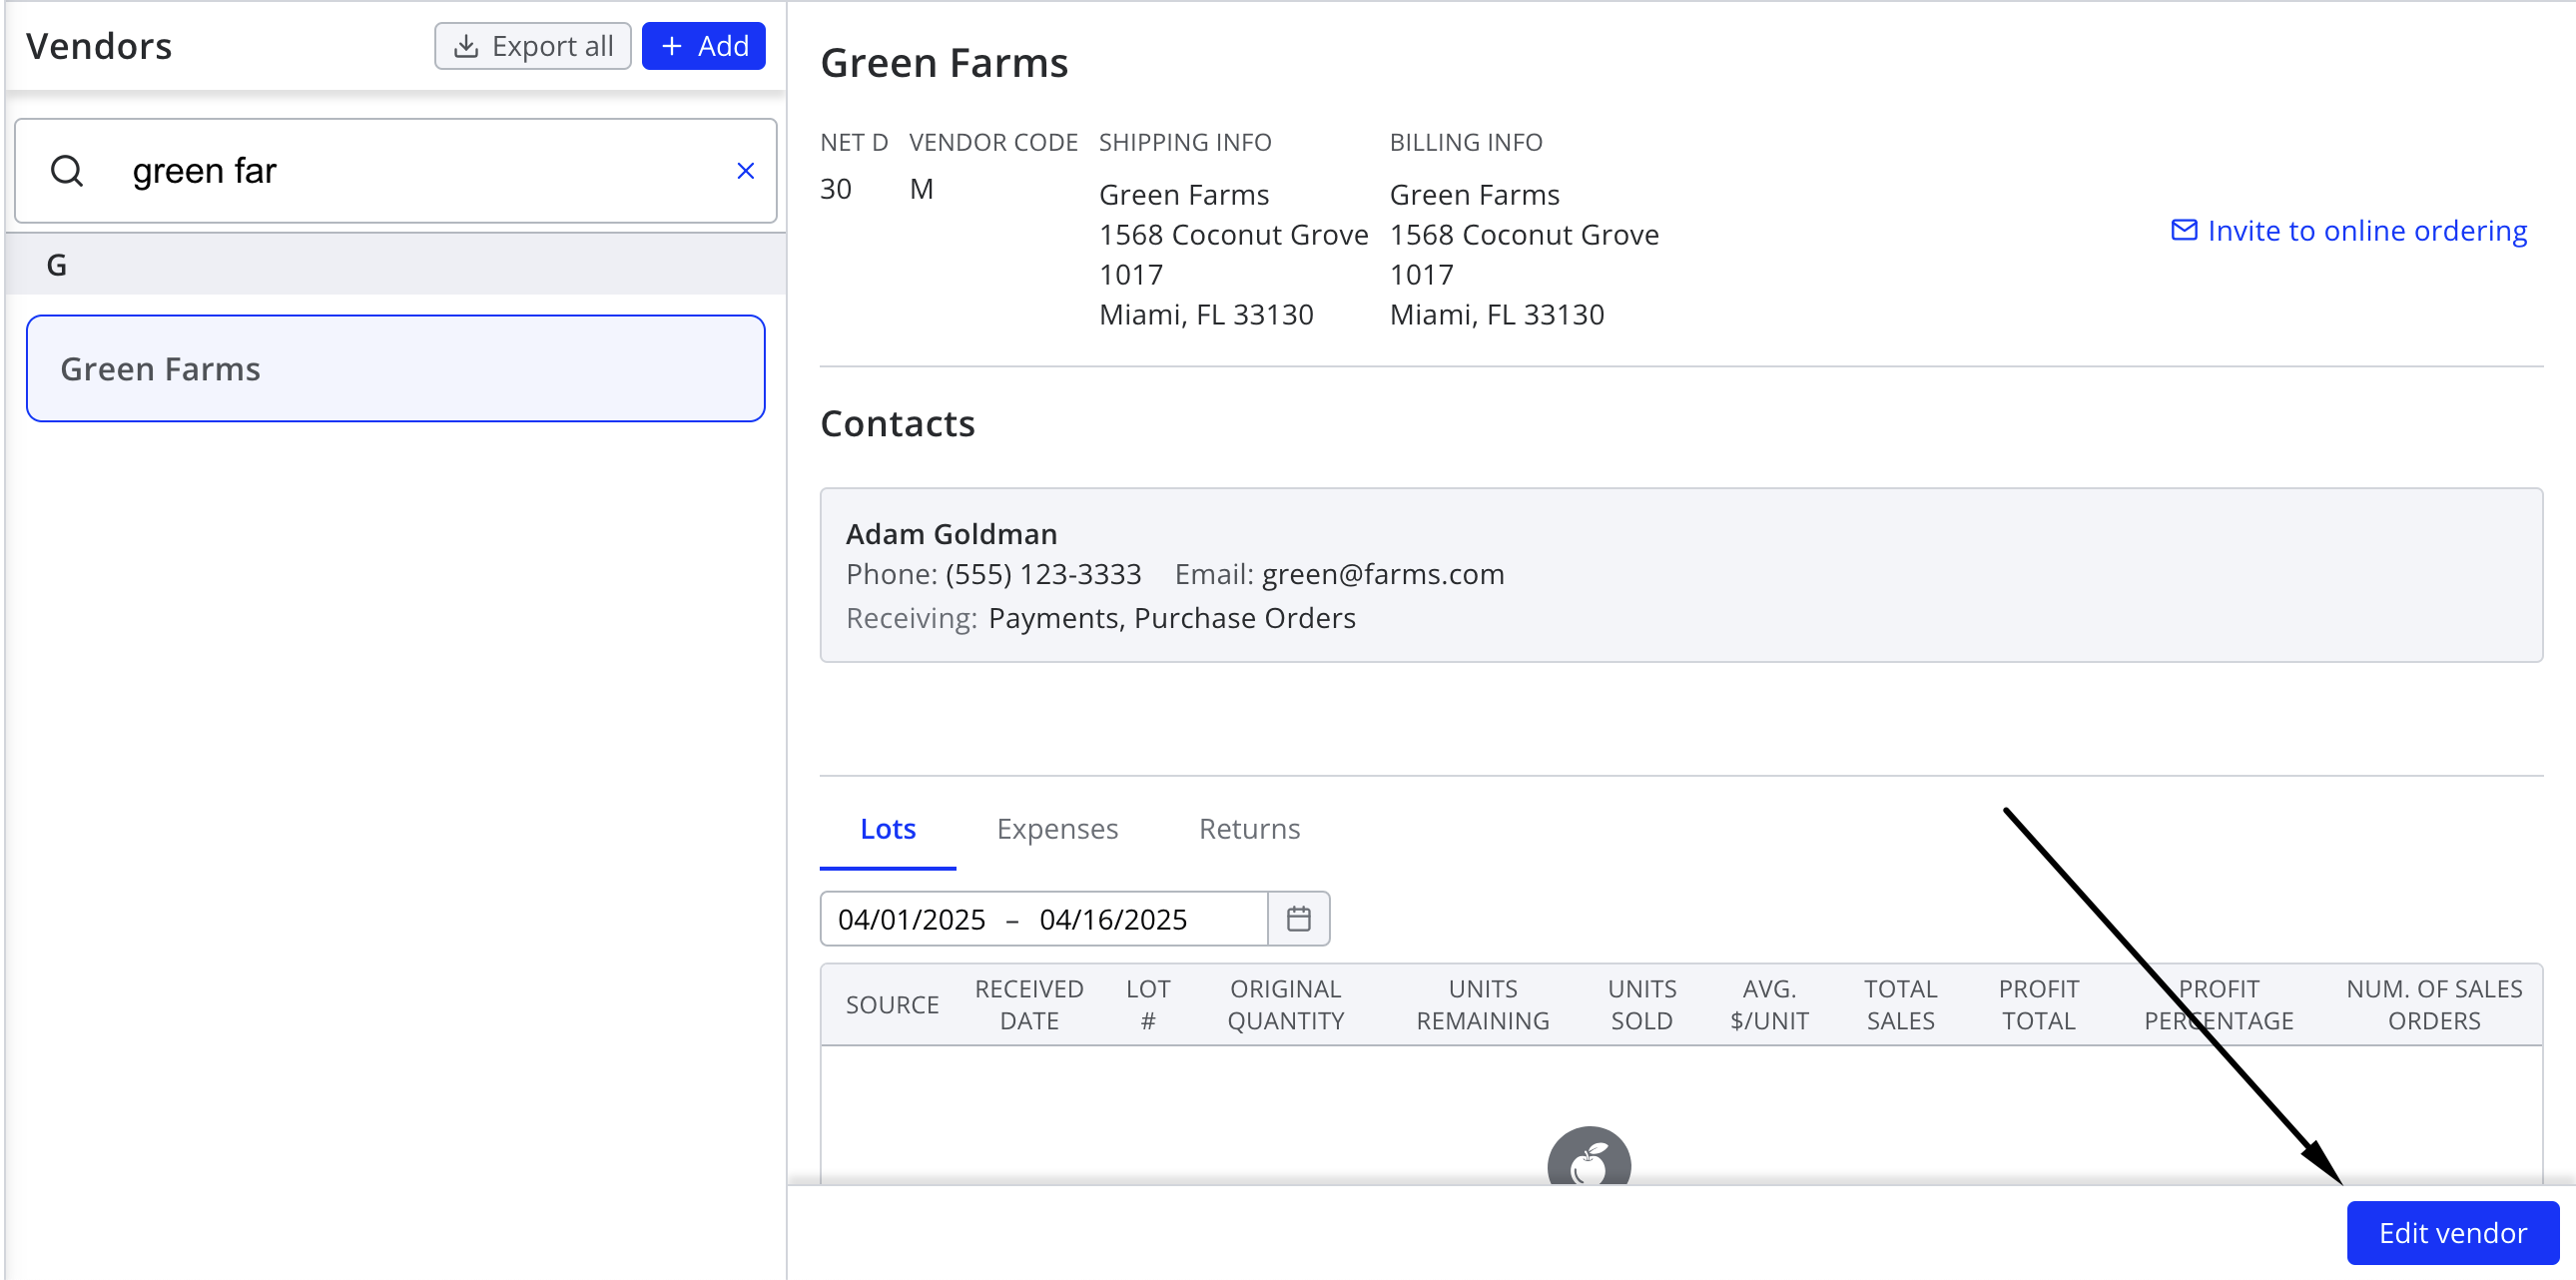Click the Vendors panel title

pos(99,46)
